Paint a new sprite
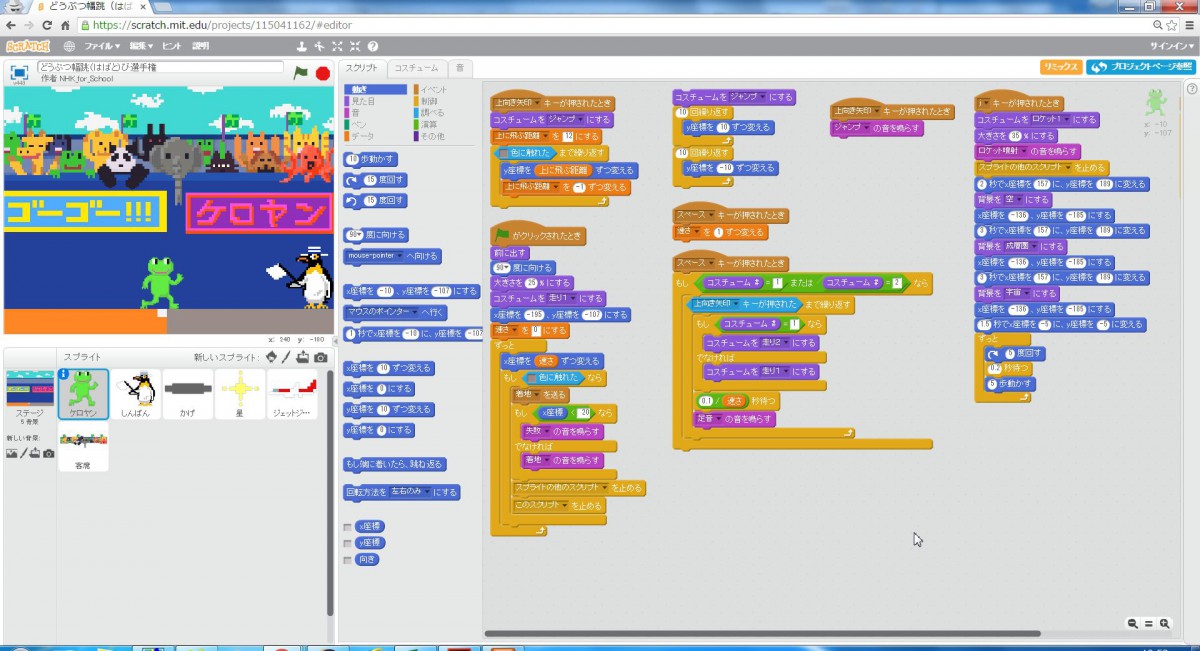The width and height of the screenshot is (1200, 651). [x=286, y=357]
